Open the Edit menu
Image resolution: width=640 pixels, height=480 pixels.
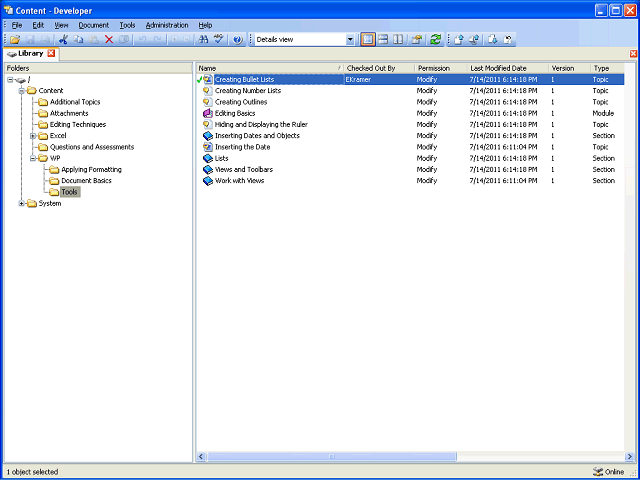point(38,25)
